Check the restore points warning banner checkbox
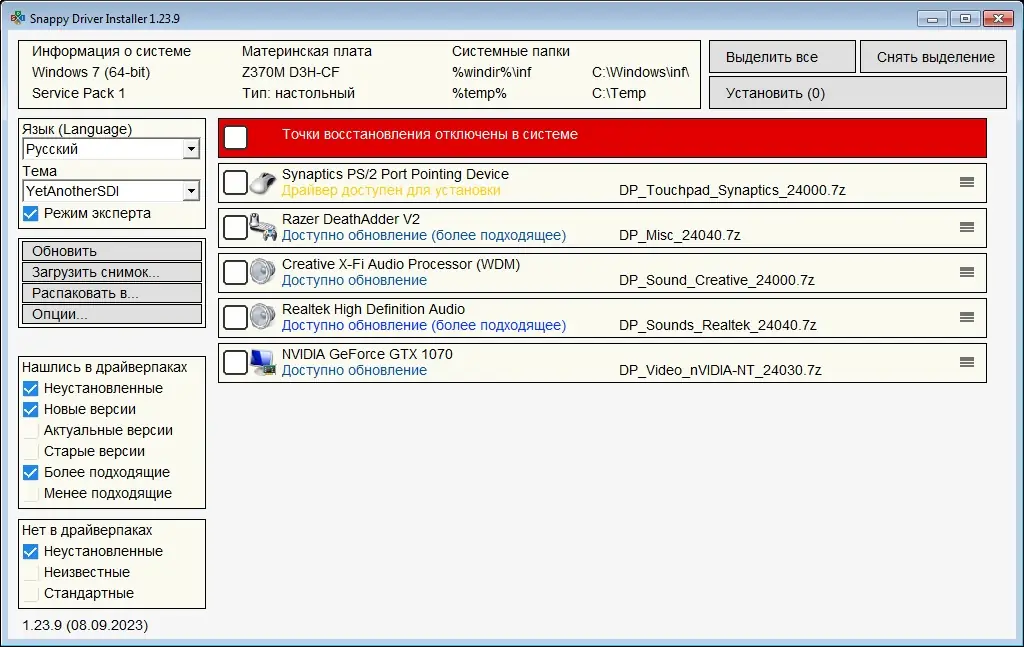 pos(238,137)
